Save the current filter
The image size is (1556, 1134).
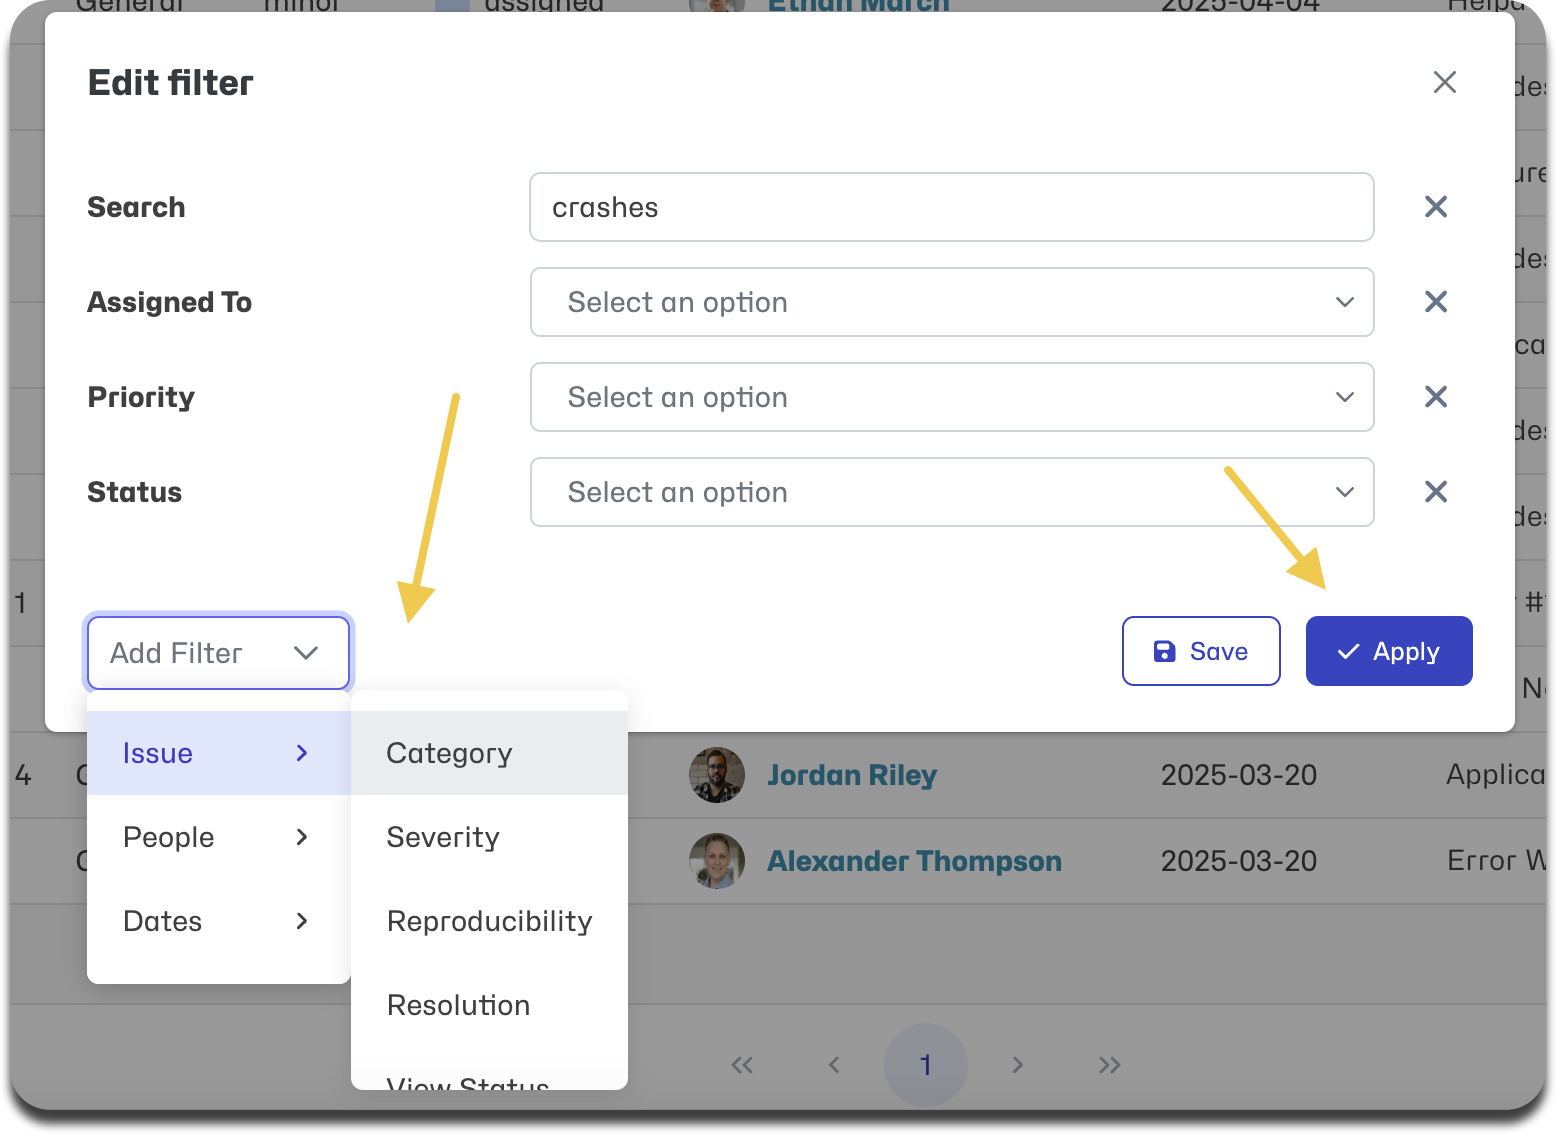tap(1201, 651)
